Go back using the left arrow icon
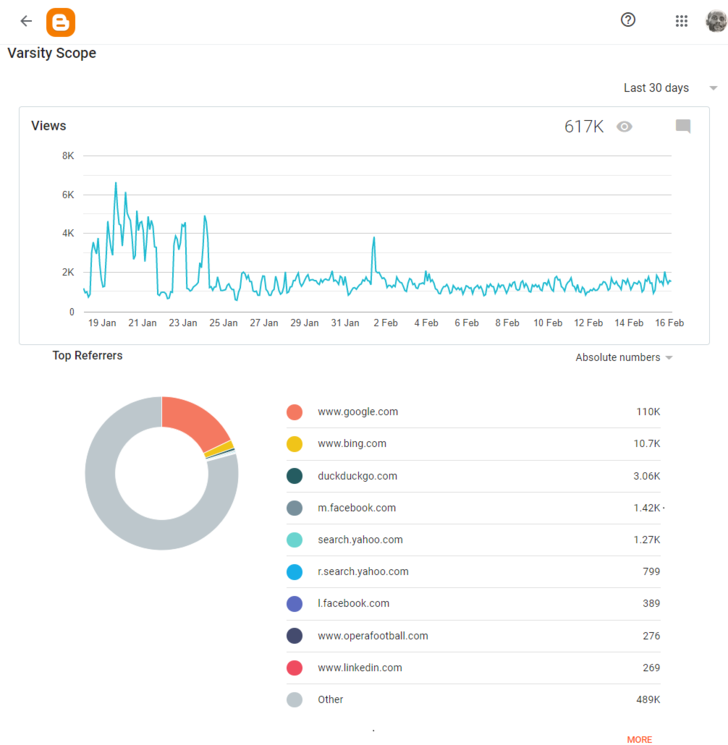Screen dimensions: 728x745 click(x=26, y=21)
